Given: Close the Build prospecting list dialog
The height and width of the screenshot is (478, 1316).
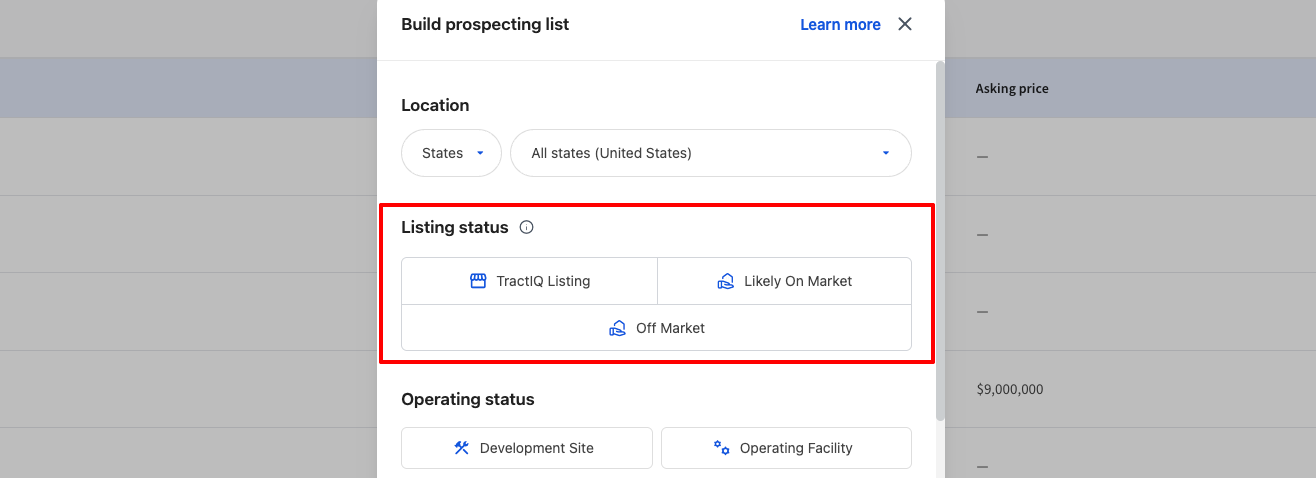Looking at the screenshot, I should [905, 24].
